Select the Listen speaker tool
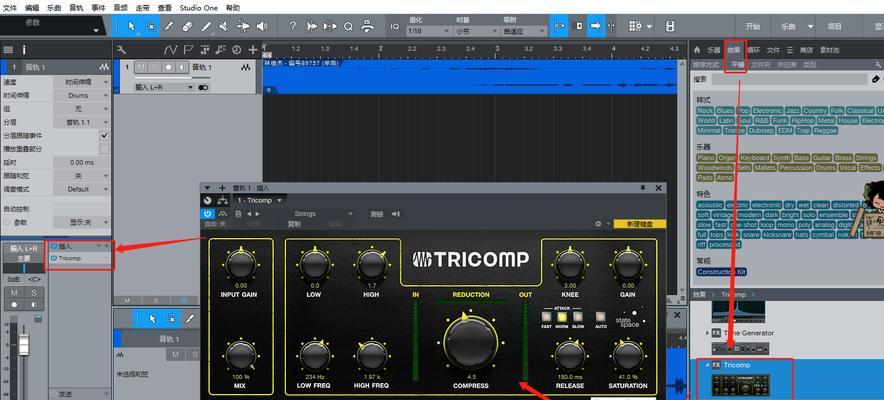The width and height of the screenshot is (884, 400). (261, 26)
